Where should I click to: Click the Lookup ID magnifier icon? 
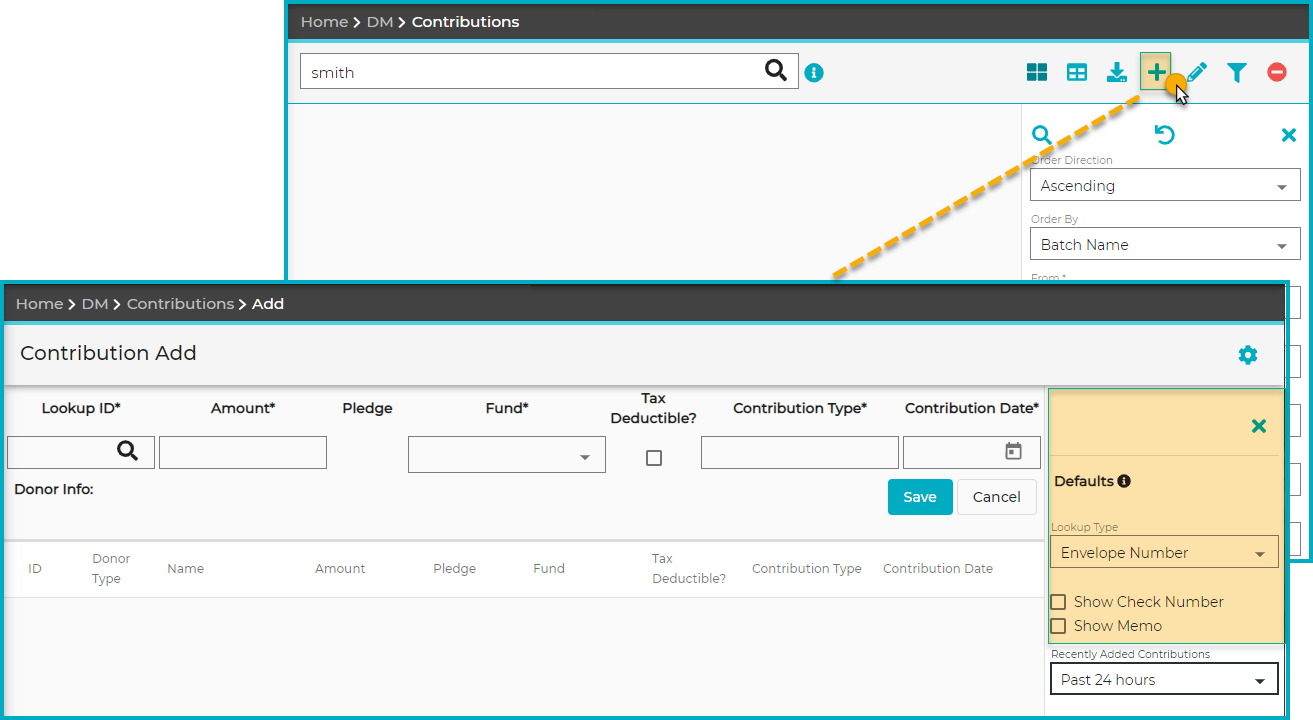127,451
